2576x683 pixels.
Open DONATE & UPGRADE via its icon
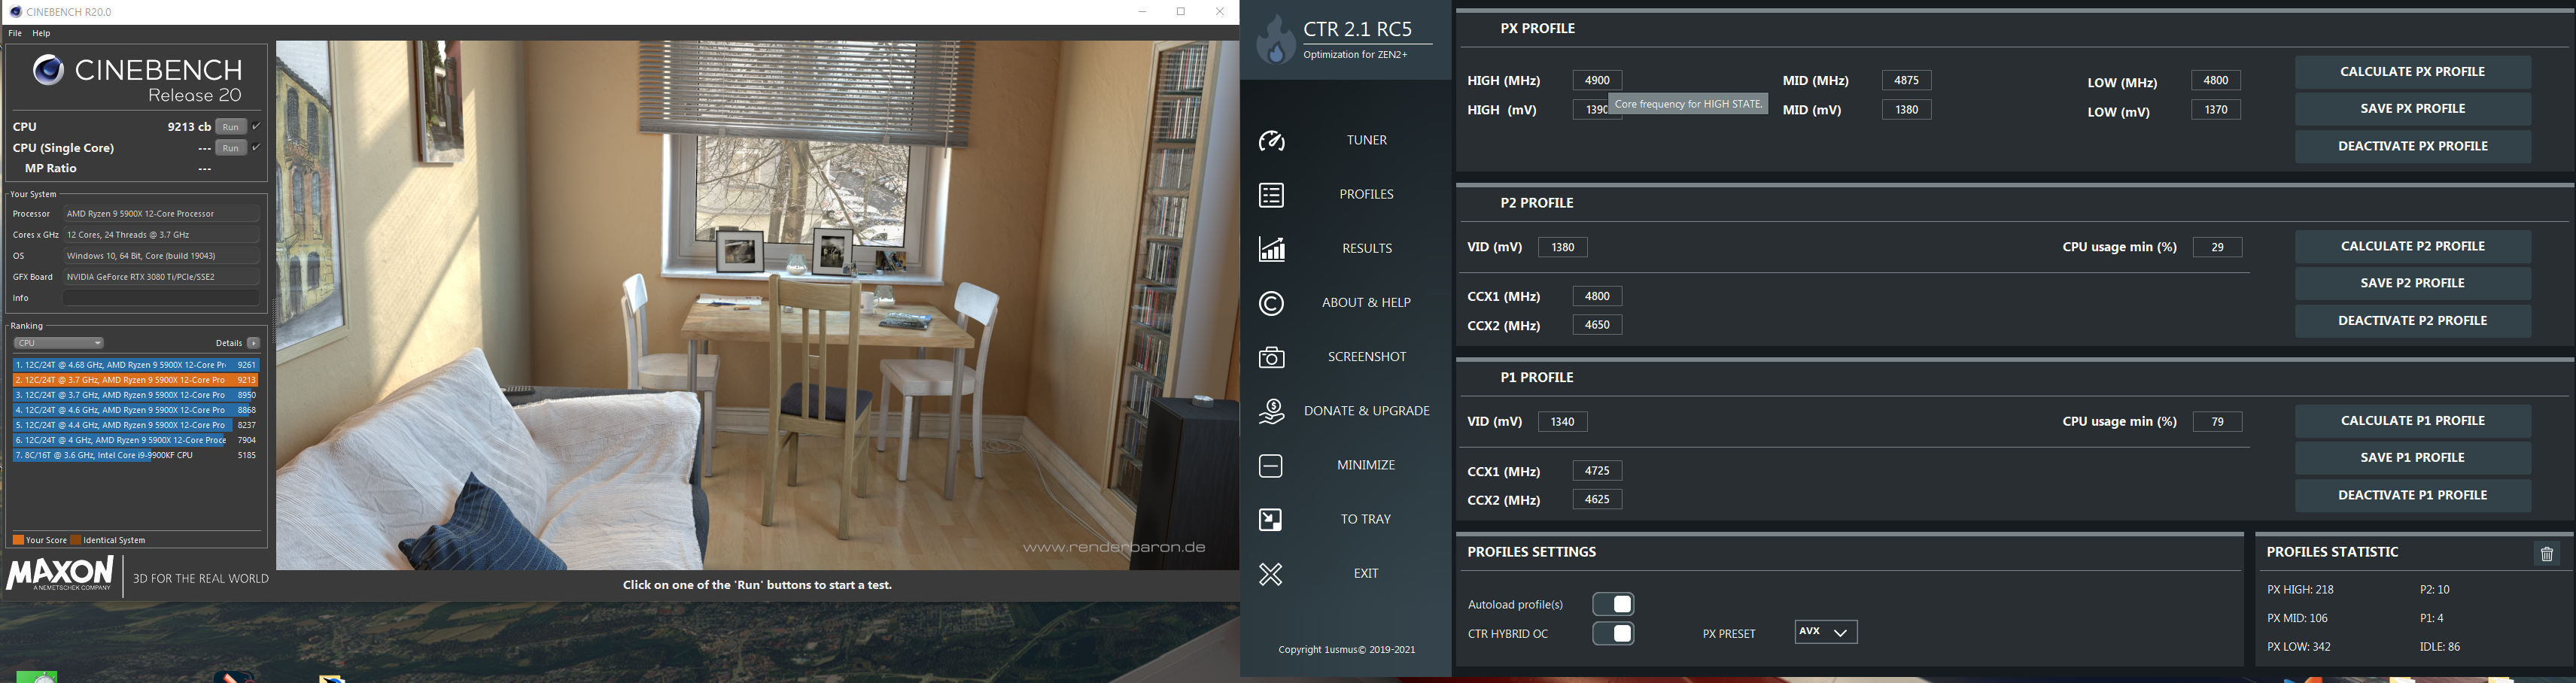click(1271, 411)
